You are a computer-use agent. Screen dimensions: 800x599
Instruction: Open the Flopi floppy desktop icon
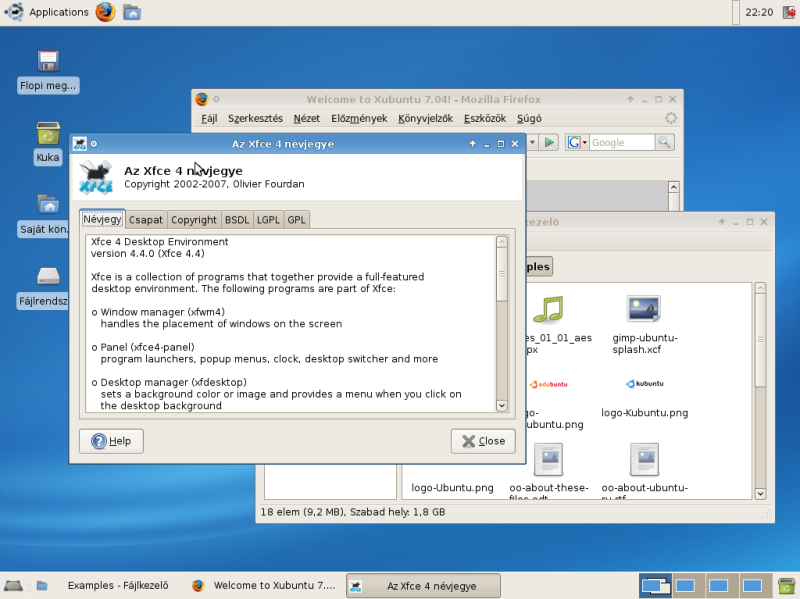pyautogui.click(x=47, y=62)
